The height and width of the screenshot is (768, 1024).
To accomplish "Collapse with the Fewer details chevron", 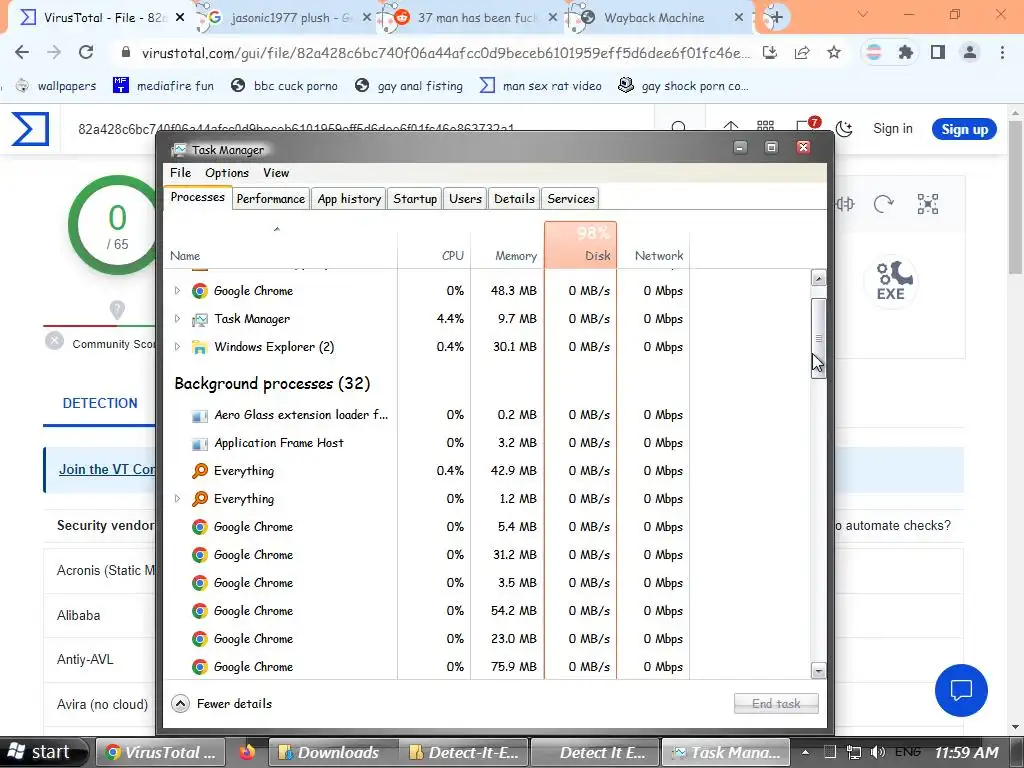I will (x=180, y=703).
